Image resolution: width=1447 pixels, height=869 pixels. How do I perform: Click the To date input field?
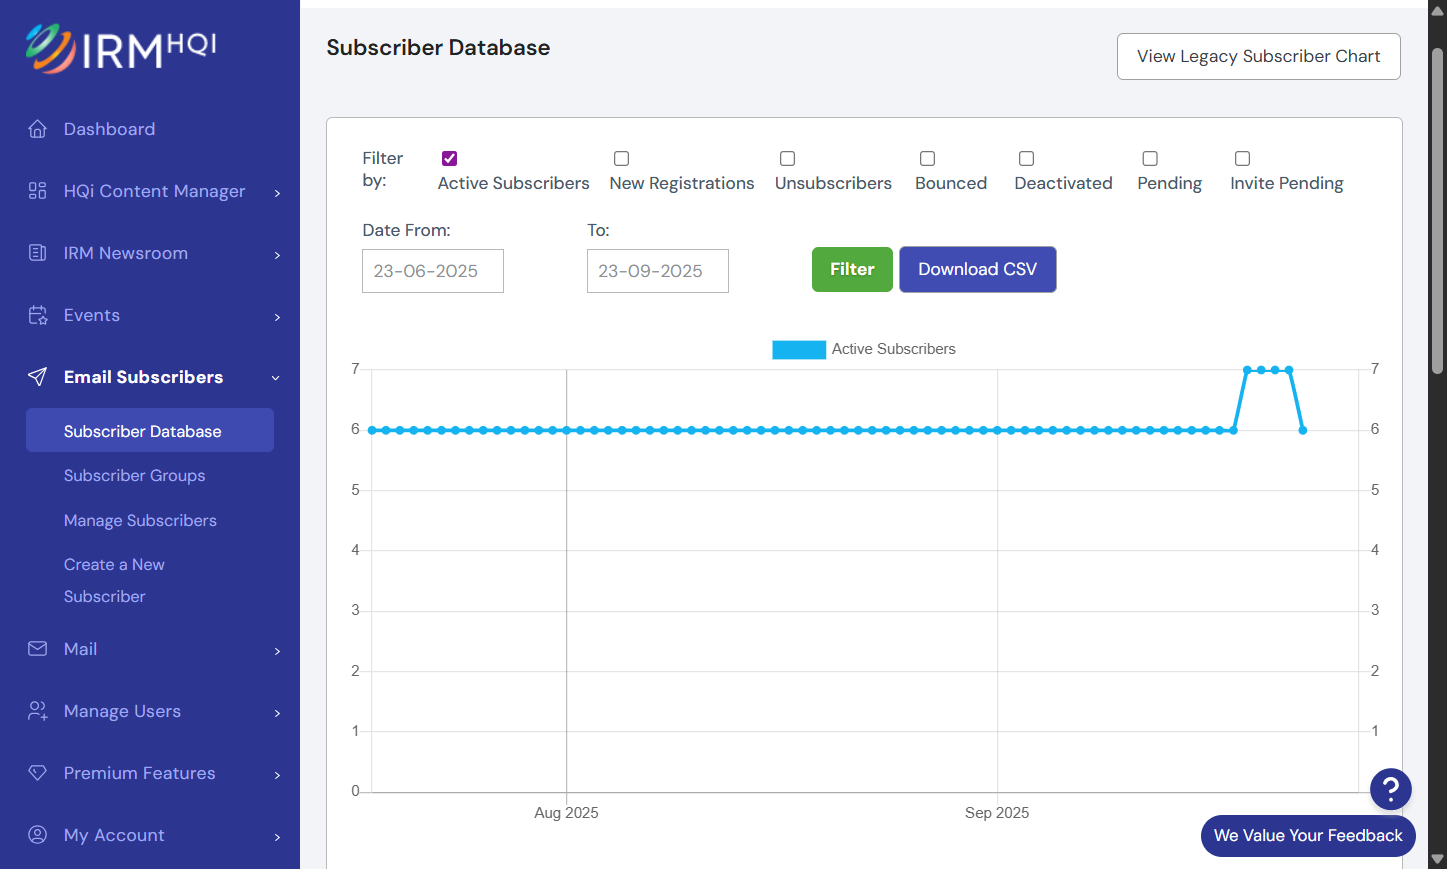658,271
